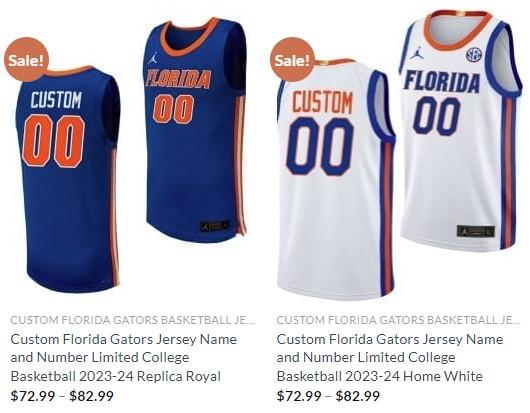Click the $72.99 – $82.99 price under the Royal jersey
The width and height of the screenshot is (530, 413).
pos(62,396)
